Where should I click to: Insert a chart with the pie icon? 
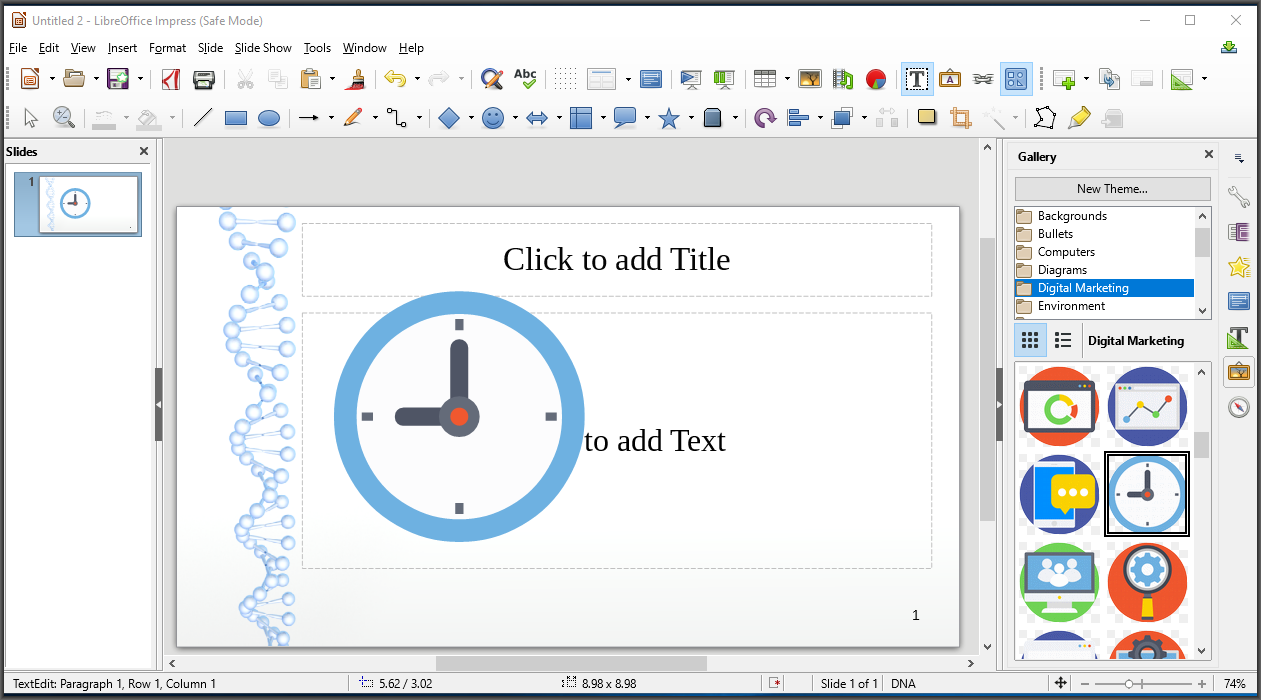pyautogui.click(x=876, y=79)
